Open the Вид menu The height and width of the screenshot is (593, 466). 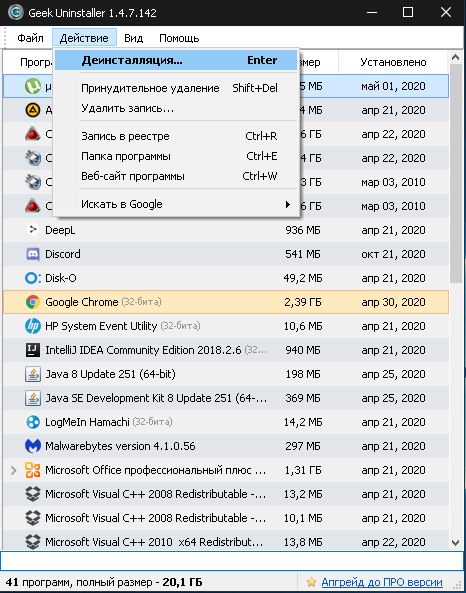coord(134,38)
